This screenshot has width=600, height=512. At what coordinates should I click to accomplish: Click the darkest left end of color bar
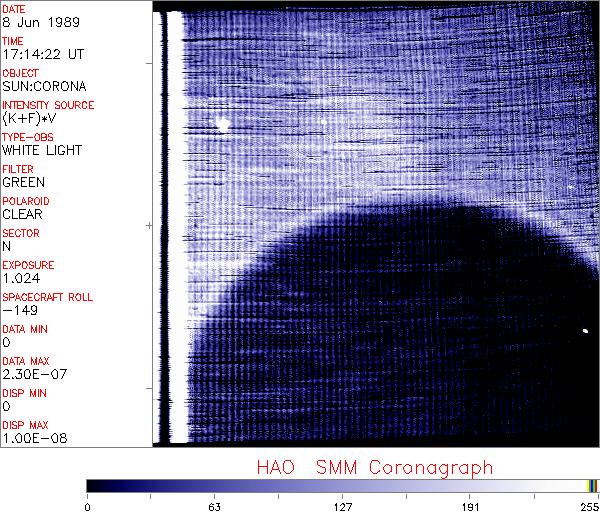point(92,486)
